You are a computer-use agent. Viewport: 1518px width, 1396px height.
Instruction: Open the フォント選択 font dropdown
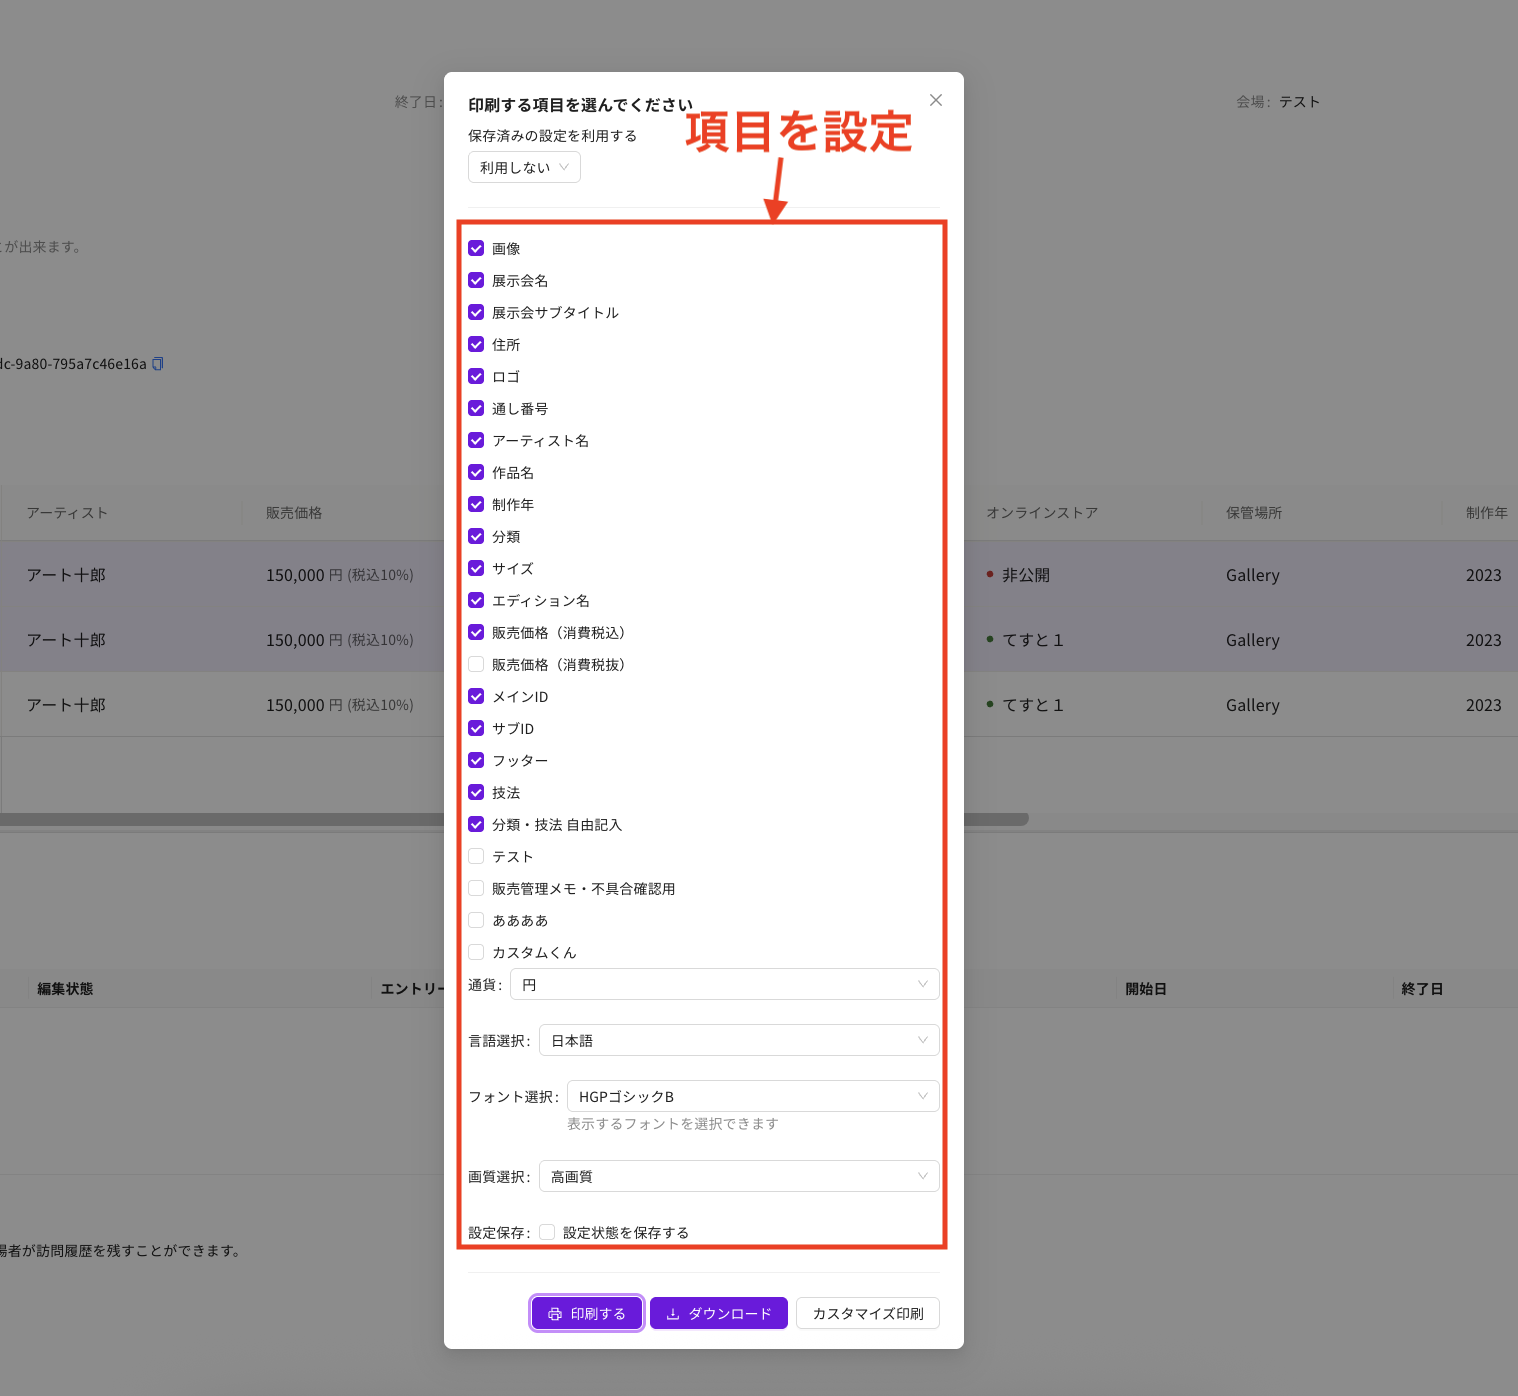752,1096
